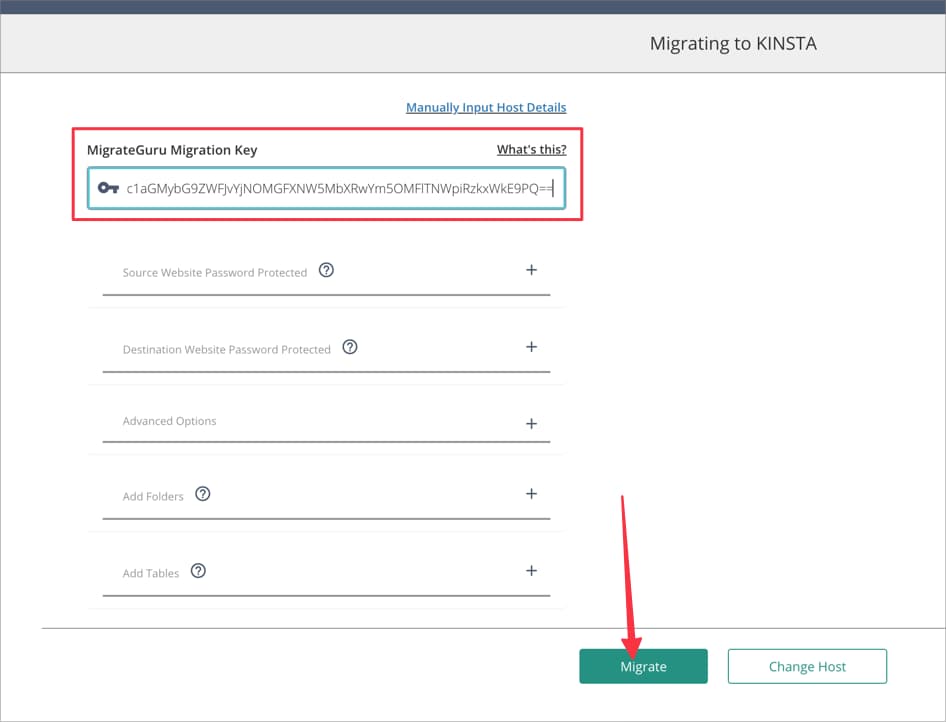946x722 pixels.
Task: Open the Manually Input Host Details link
Action: point(486,107)
